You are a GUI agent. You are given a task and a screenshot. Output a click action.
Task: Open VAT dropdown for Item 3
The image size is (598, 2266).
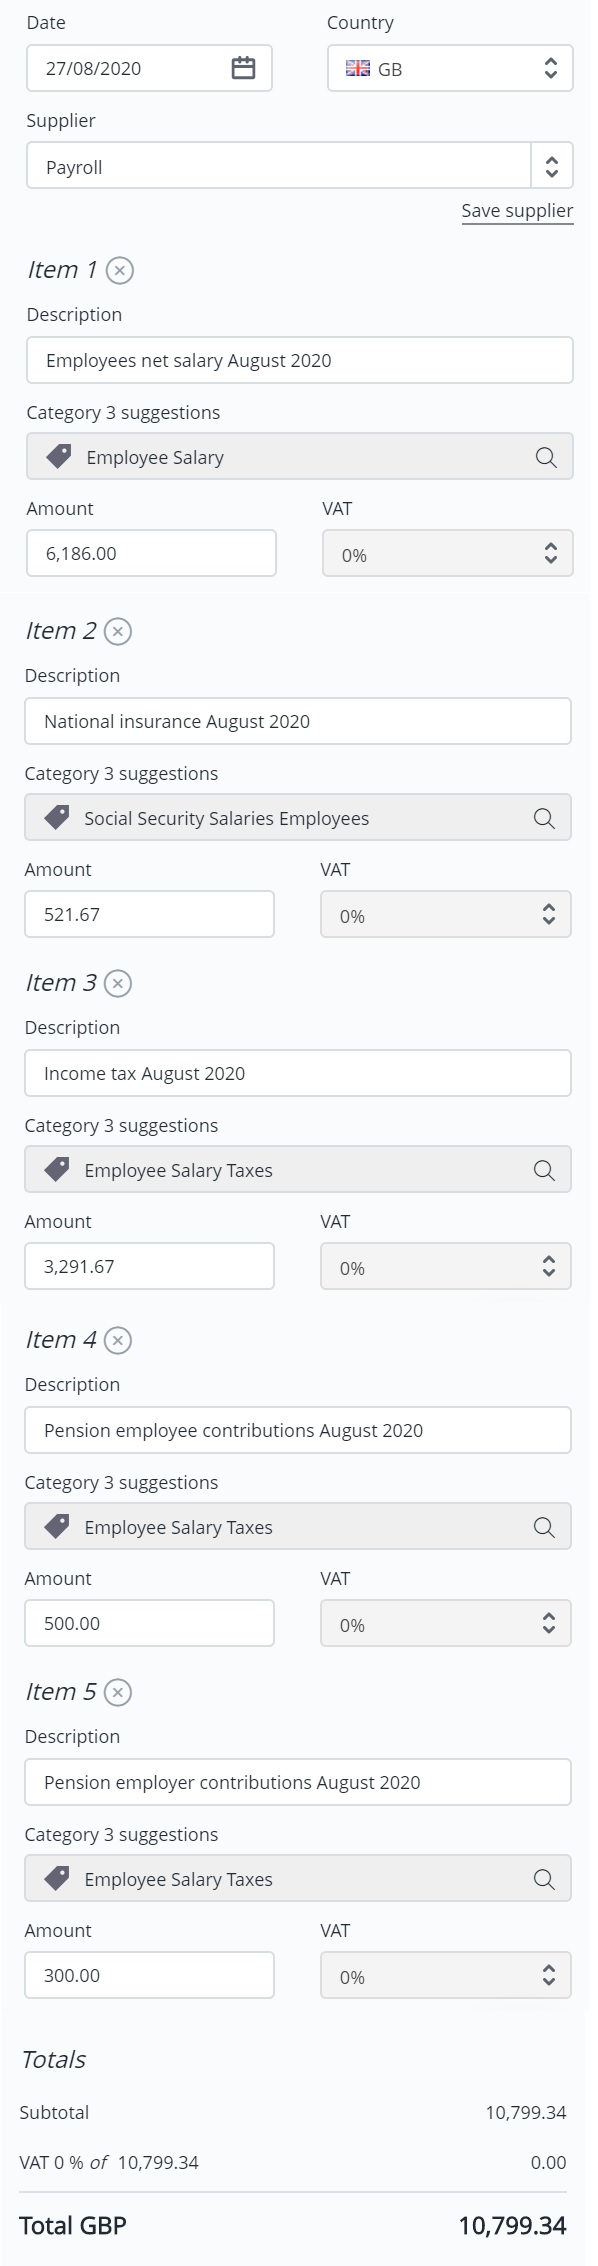click(446, 1267)
